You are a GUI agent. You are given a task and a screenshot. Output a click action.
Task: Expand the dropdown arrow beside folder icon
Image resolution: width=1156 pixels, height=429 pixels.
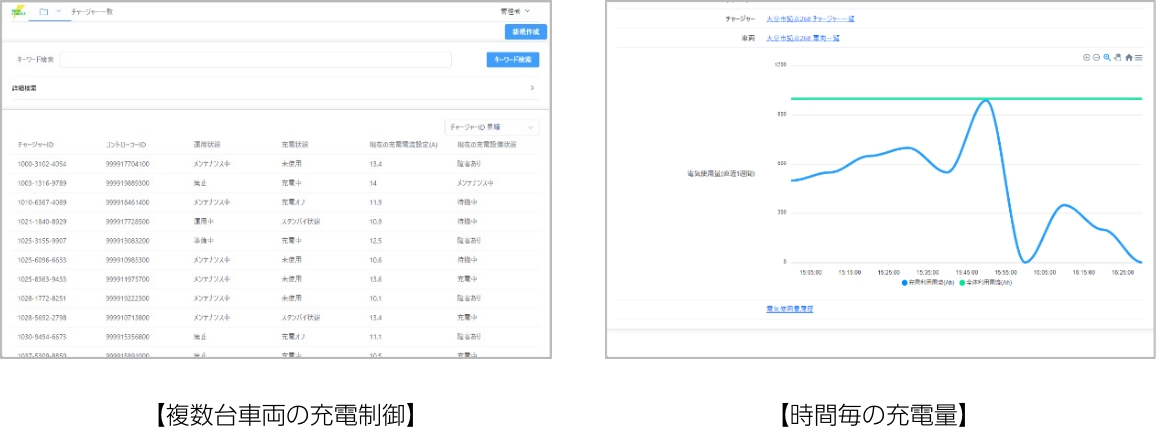point(58,11)
